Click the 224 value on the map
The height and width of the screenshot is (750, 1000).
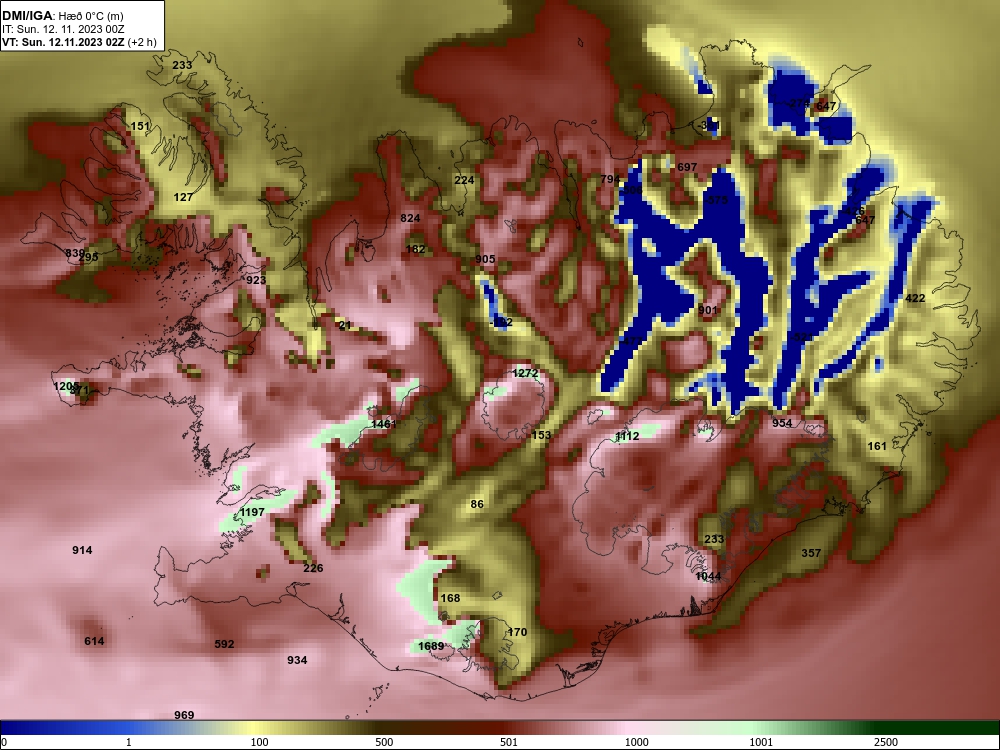pos(464,180)
